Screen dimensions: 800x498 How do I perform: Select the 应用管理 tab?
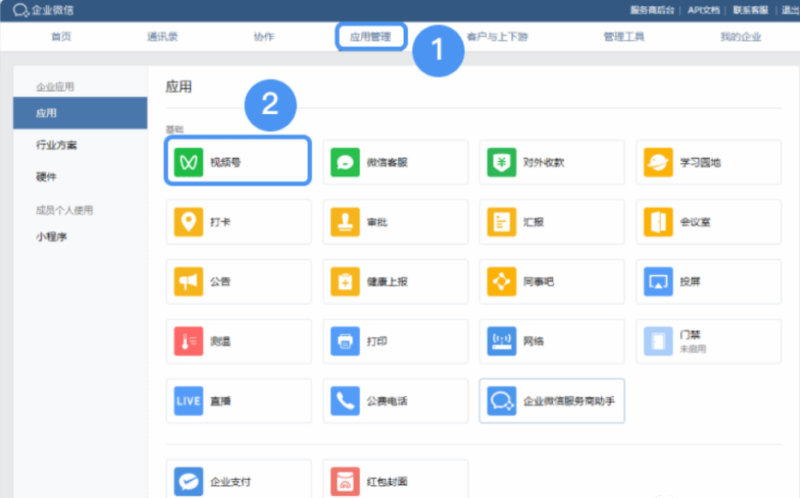coord(370,37)
